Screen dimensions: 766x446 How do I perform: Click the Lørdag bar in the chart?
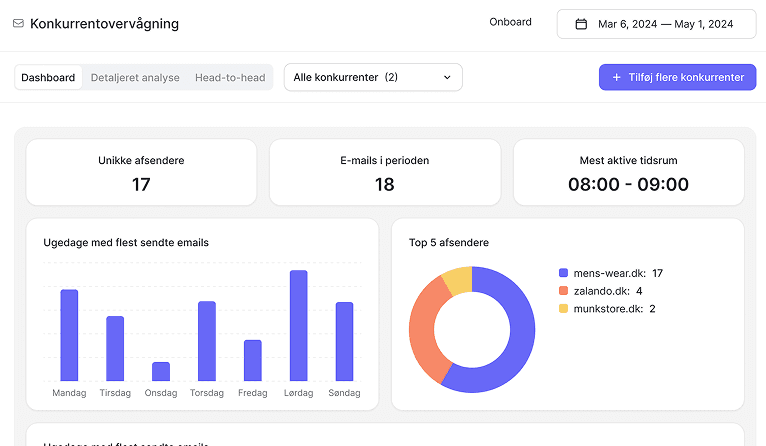(298, 325)
